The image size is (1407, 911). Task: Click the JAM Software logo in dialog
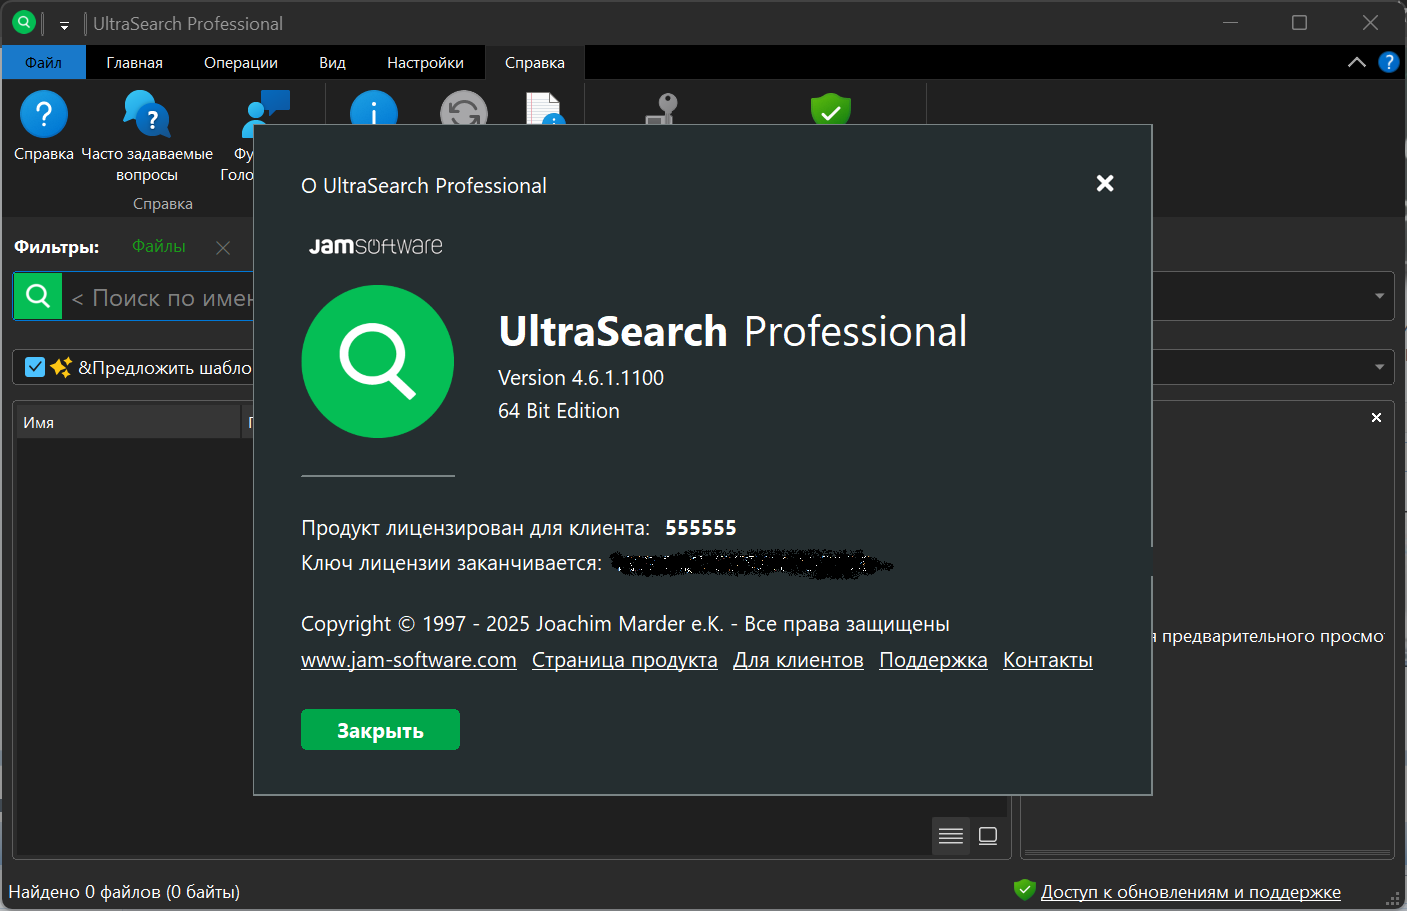tap(375, 246)
